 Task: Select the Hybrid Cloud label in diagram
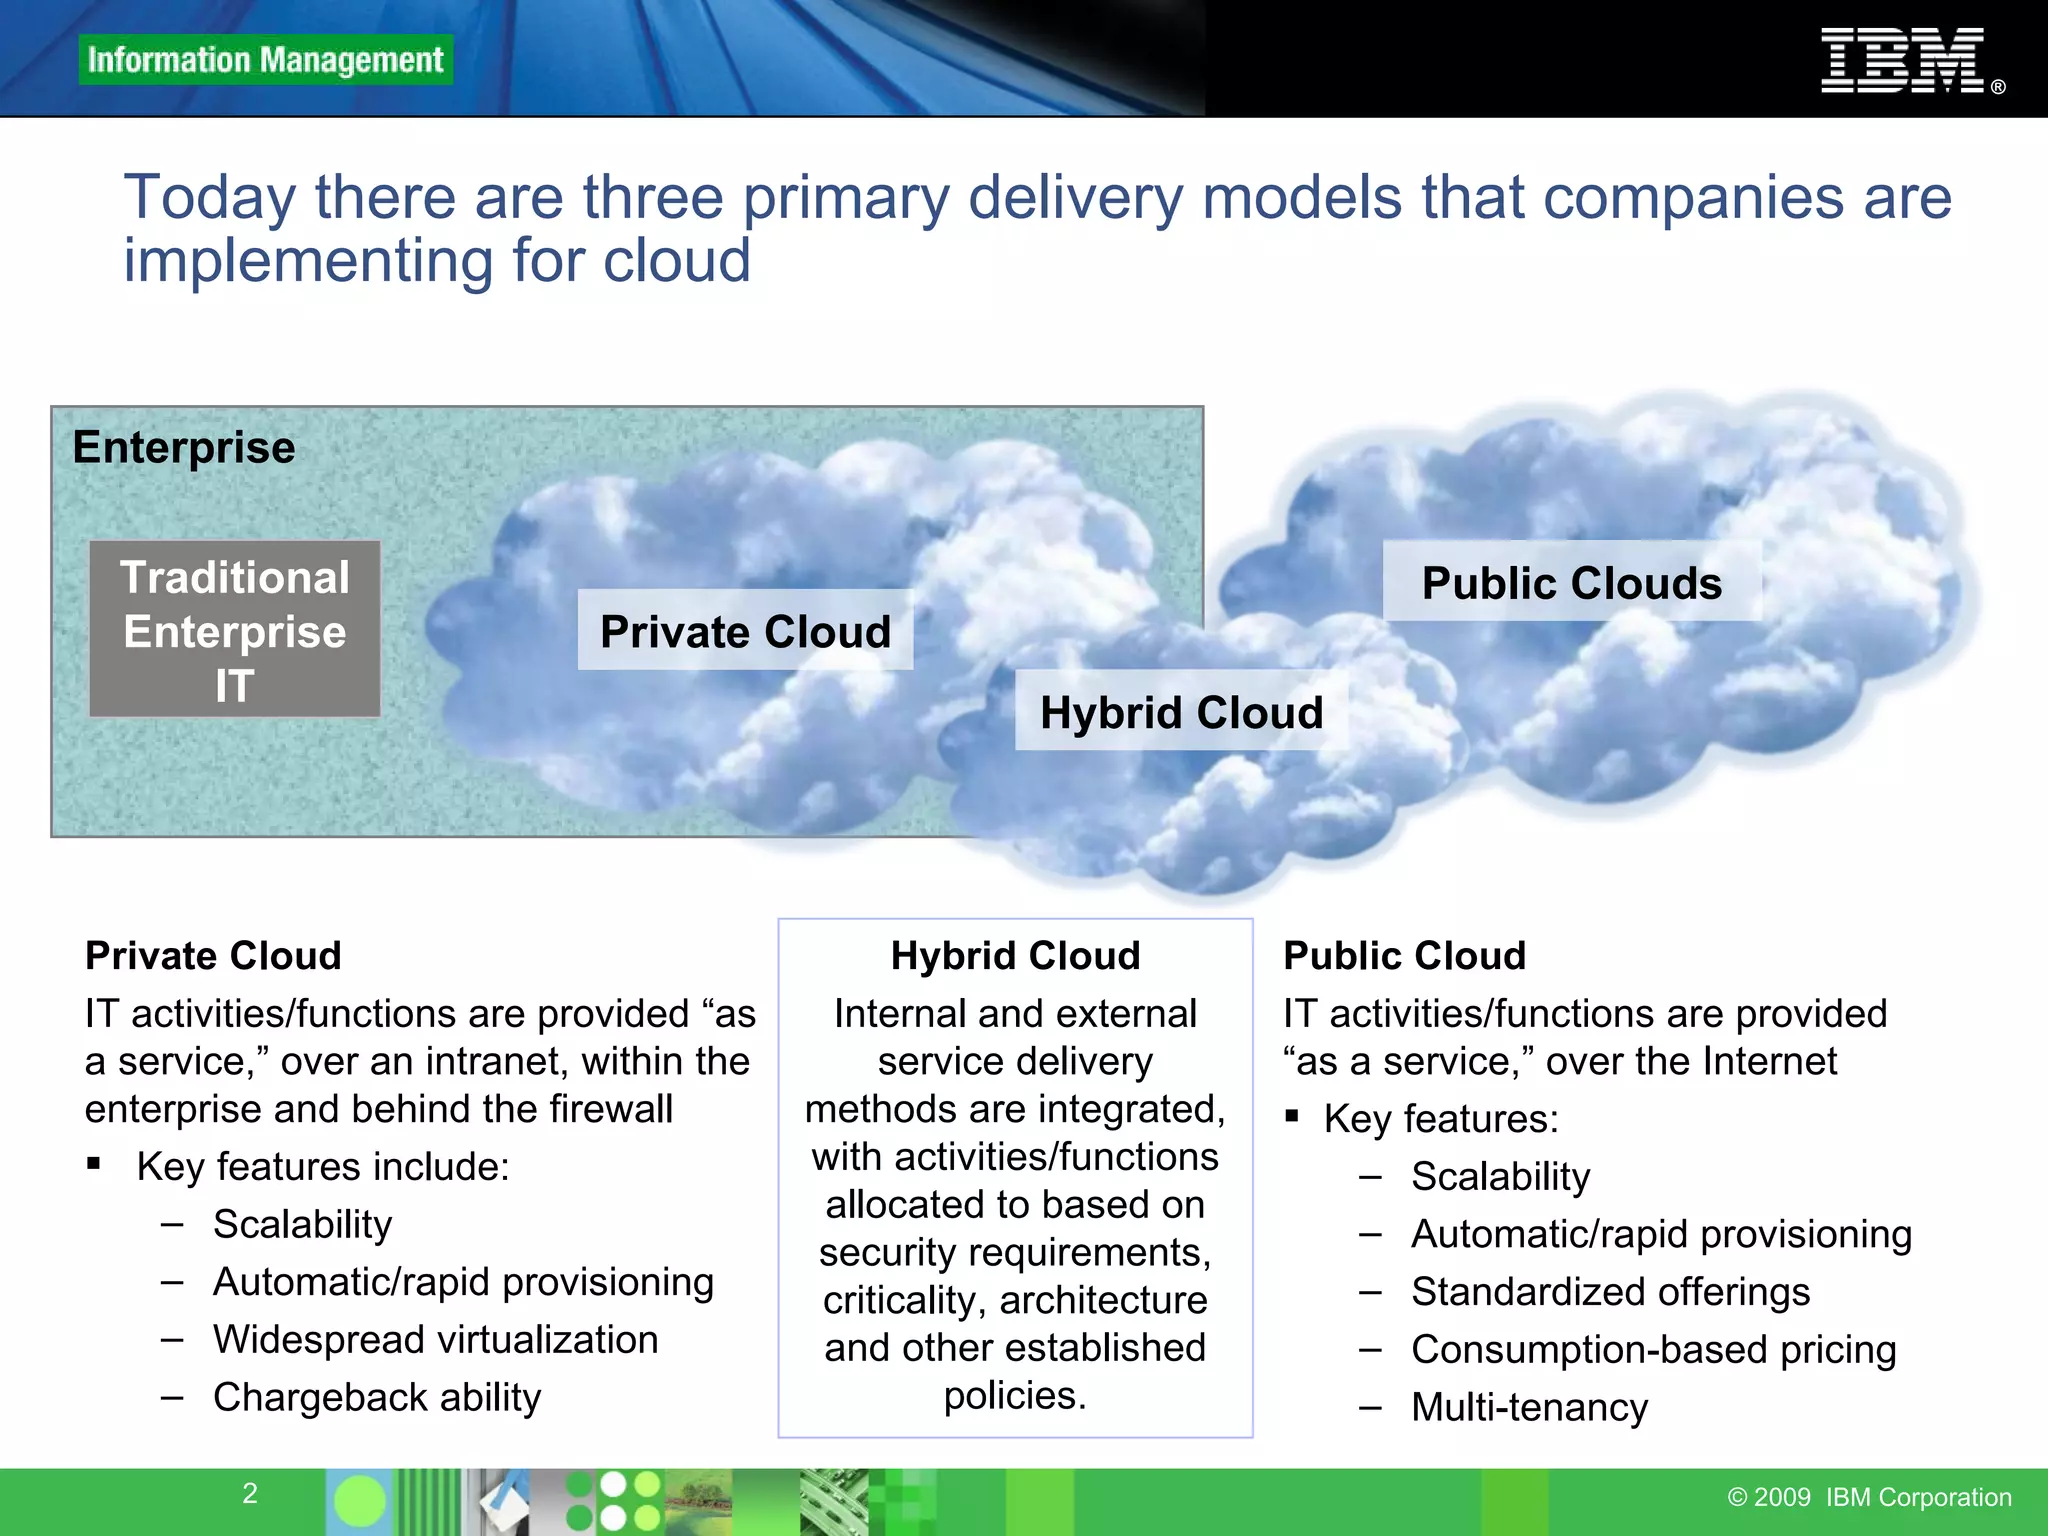[1181, 712]
